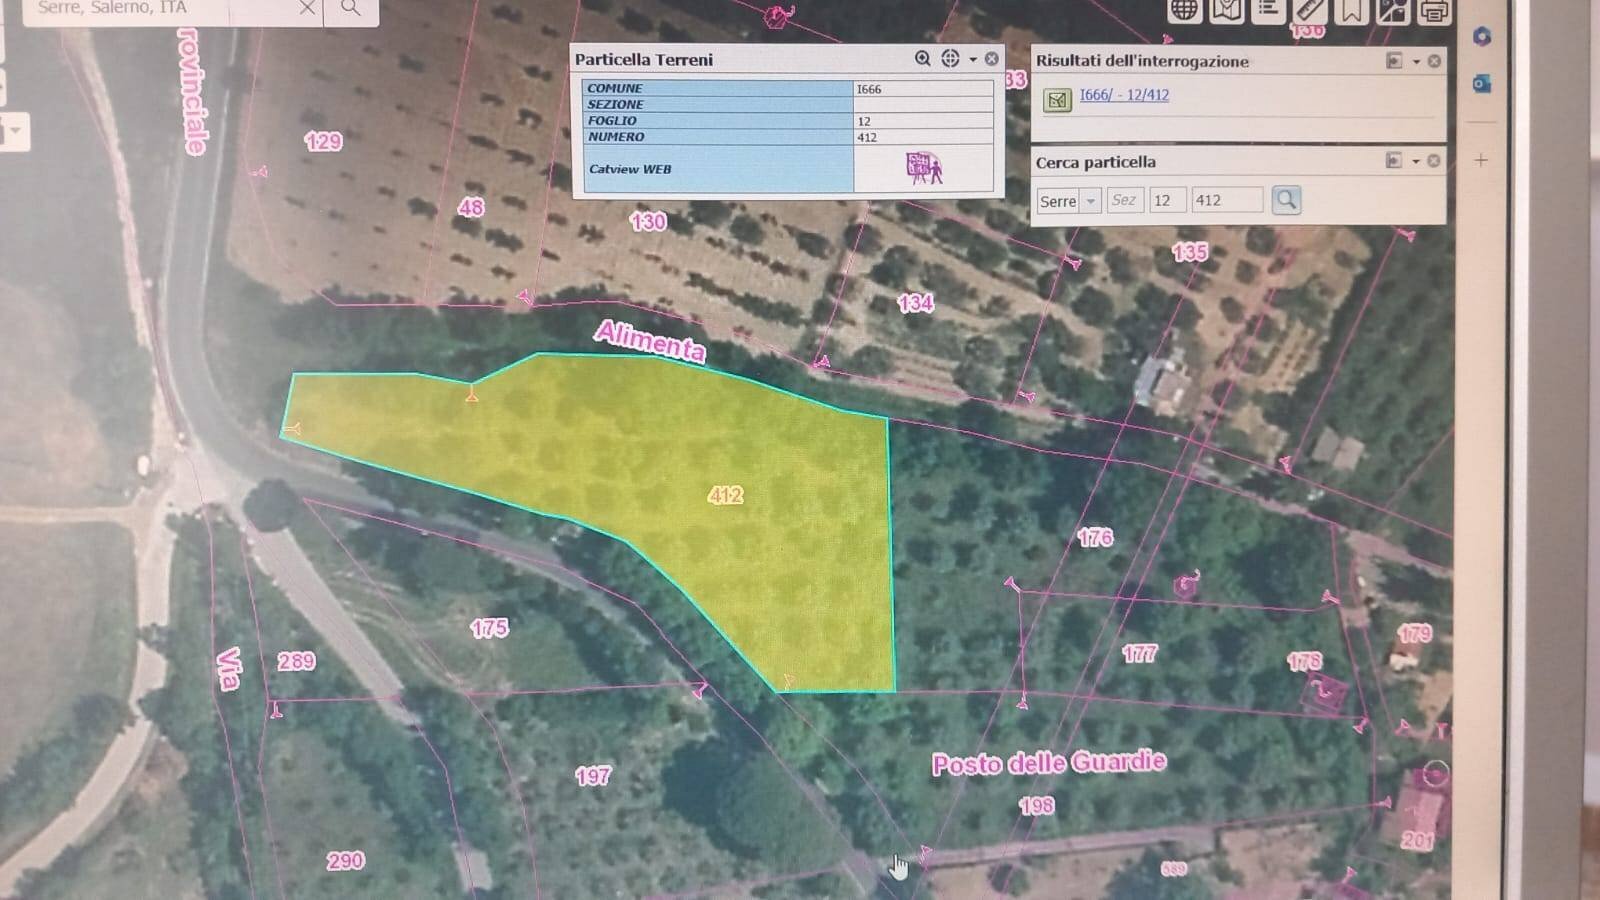Image resolution: width=1600 pixels, height=900 pixels.
Task: Close the Particella Terreni popup
Action: point(991,59)
